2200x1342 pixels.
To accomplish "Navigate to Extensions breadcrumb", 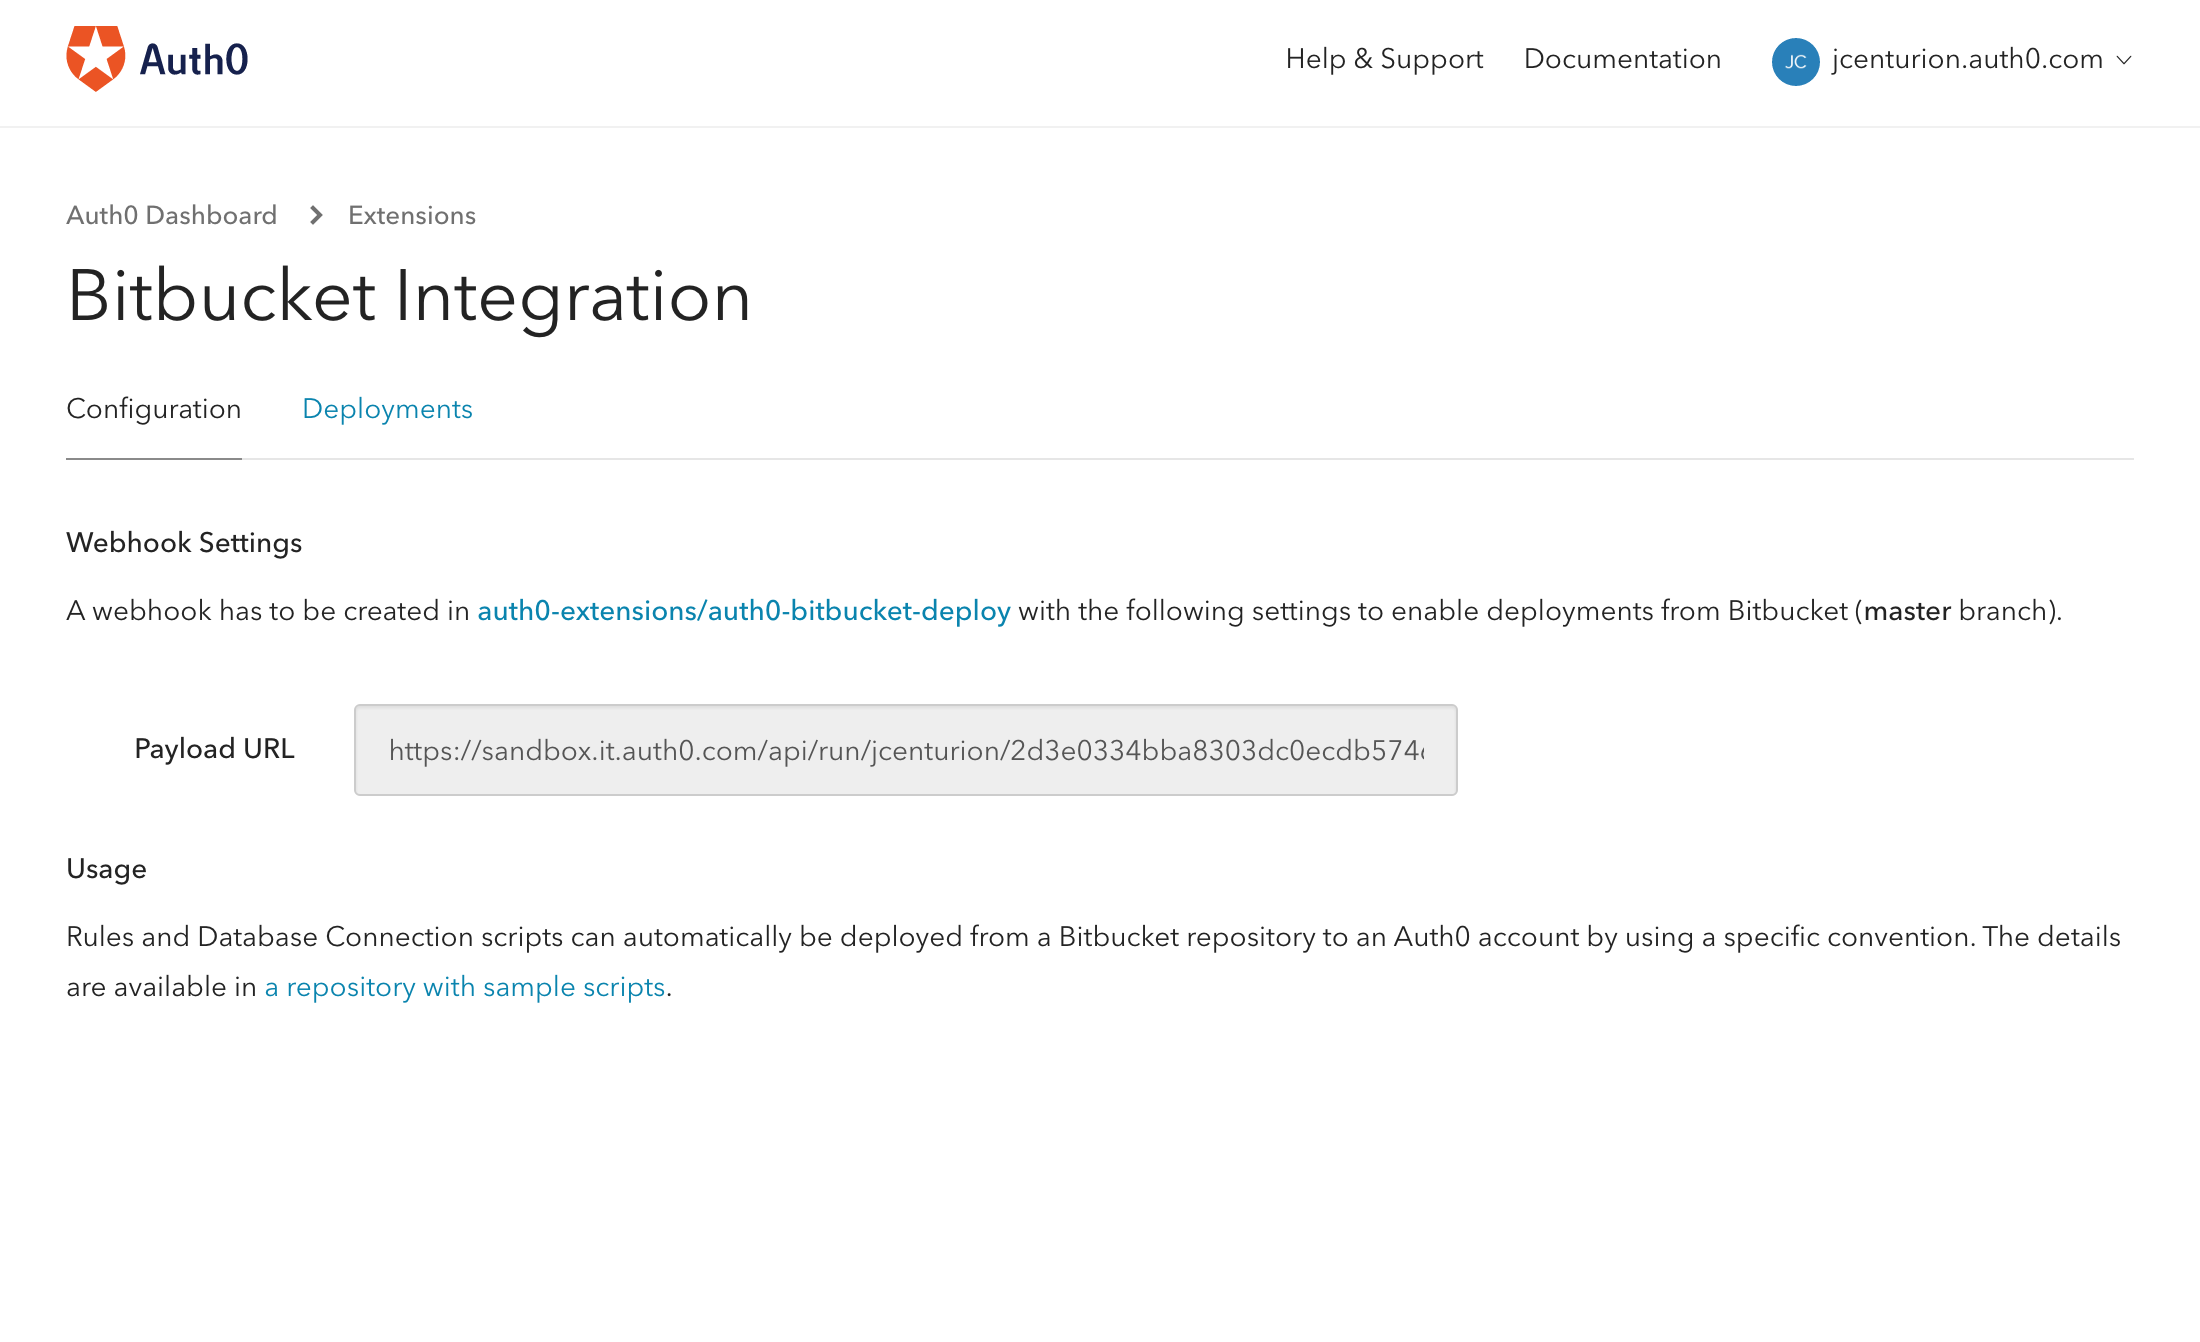I will [x=412, y=215].
